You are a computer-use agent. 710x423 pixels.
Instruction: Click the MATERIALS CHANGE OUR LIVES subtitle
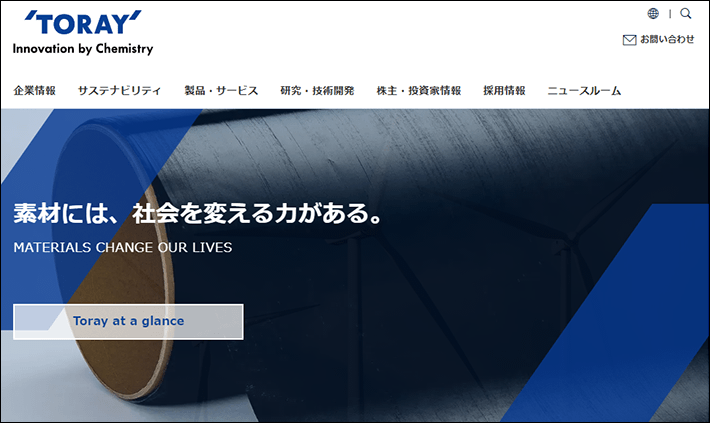[123, 247]
